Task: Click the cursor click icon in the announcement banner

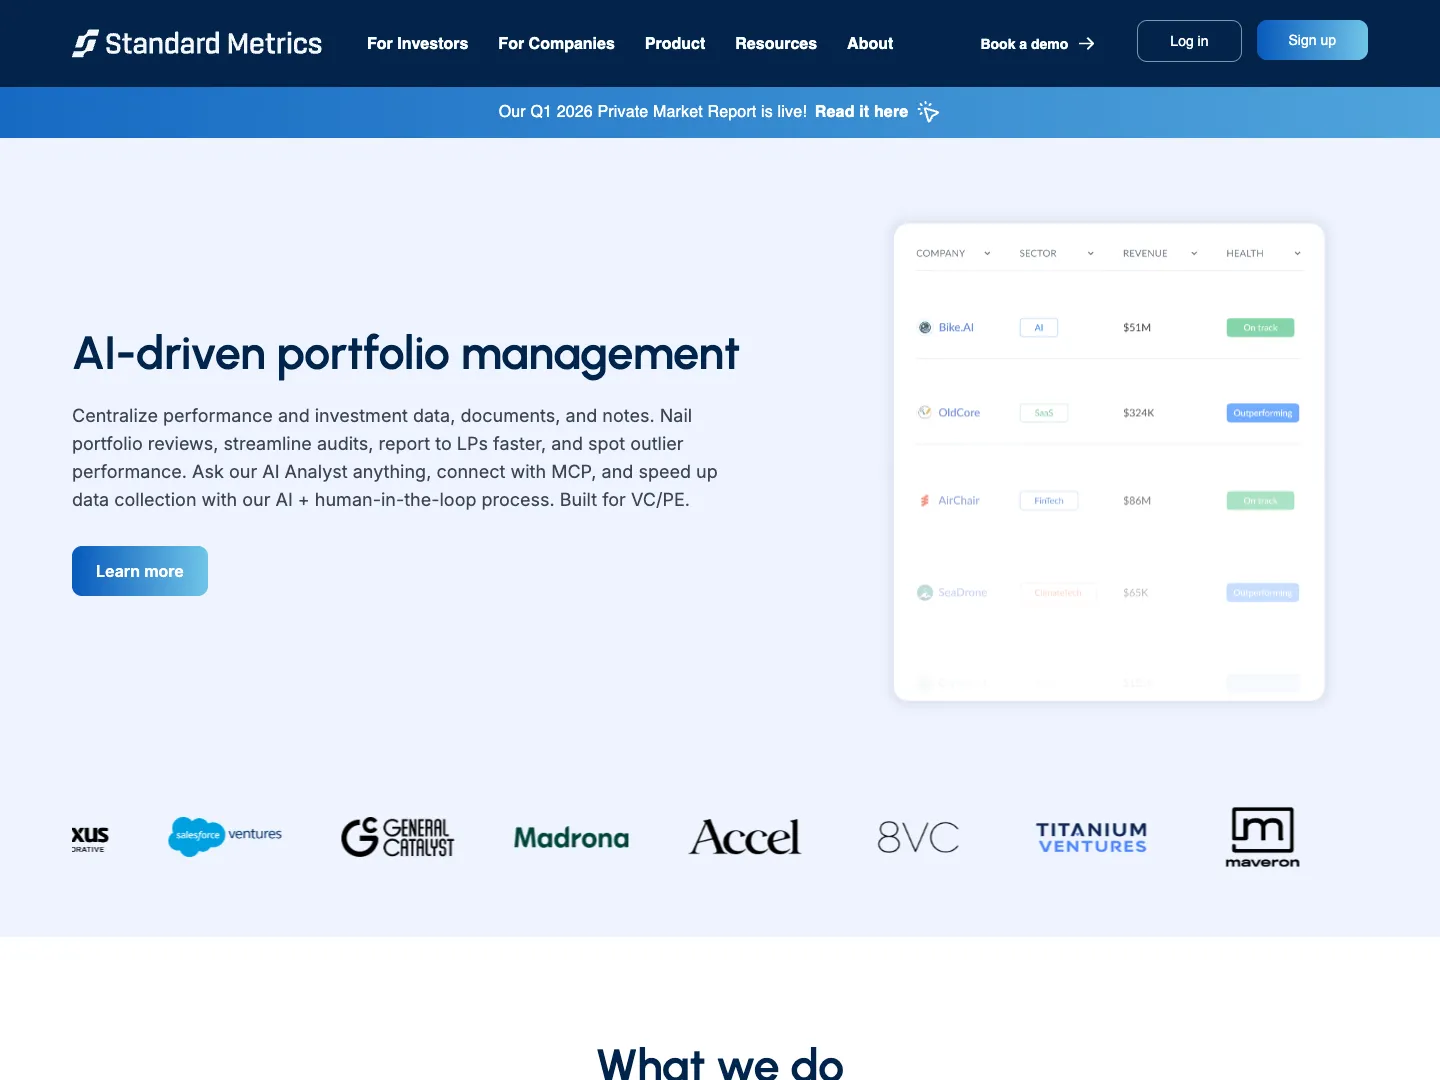Action: (x=928, y=112)
